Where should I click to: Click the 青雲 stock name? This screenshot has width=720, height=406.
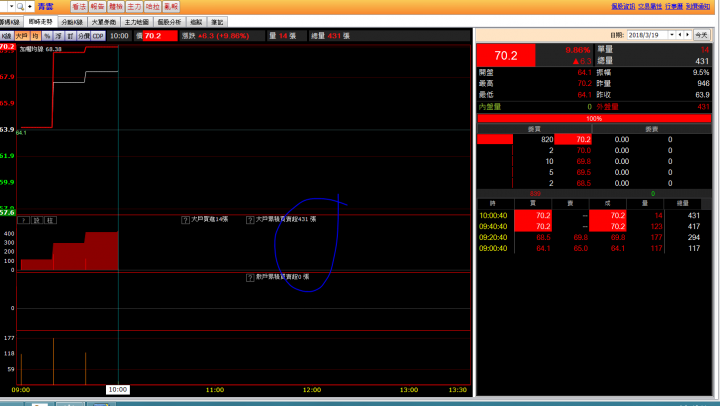45,6
